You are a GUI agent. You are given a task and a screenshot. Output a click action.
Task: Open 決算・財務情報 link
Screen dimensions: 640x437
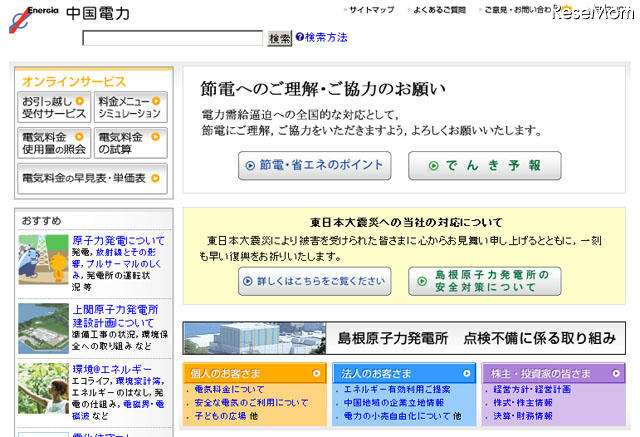[x=523, y=416]
